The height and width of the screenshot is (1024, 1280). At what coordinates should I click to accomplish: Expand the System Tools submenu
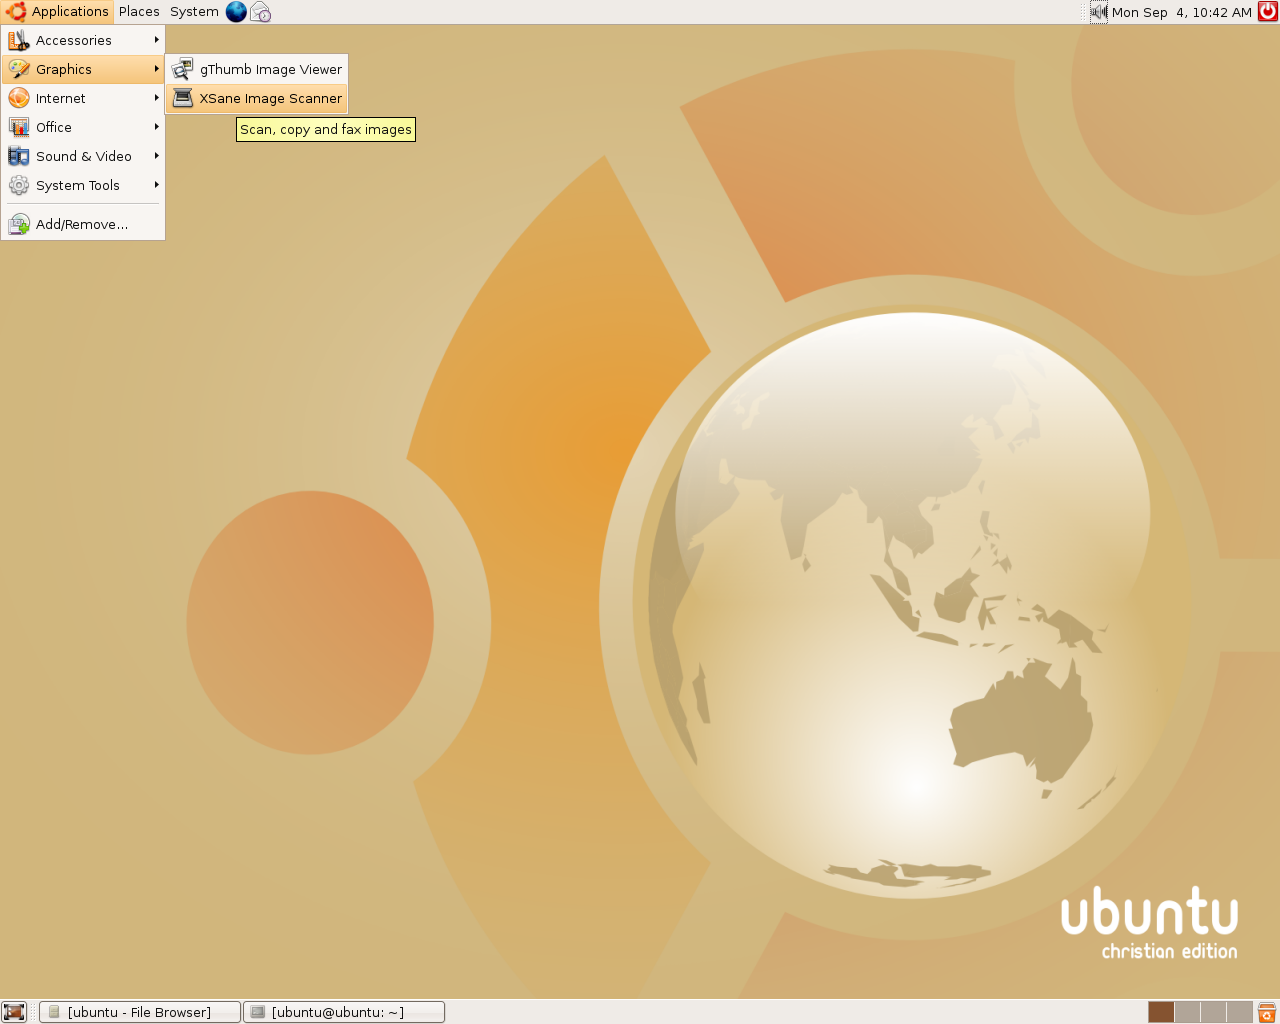click(83, 185)
